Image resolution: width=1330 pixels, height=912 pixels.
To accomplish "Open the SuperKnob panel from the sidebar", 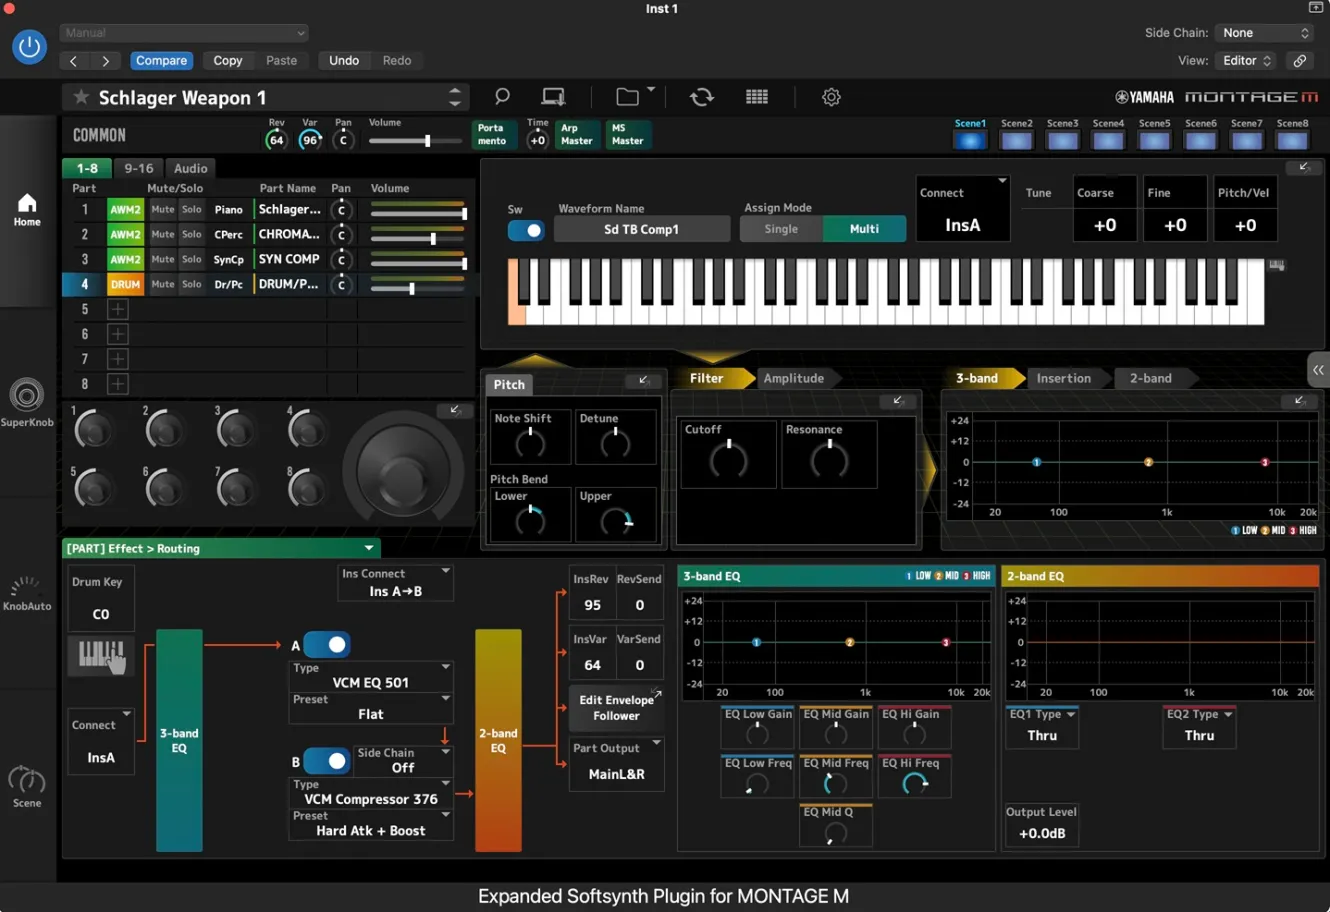I will click(28, 397).
